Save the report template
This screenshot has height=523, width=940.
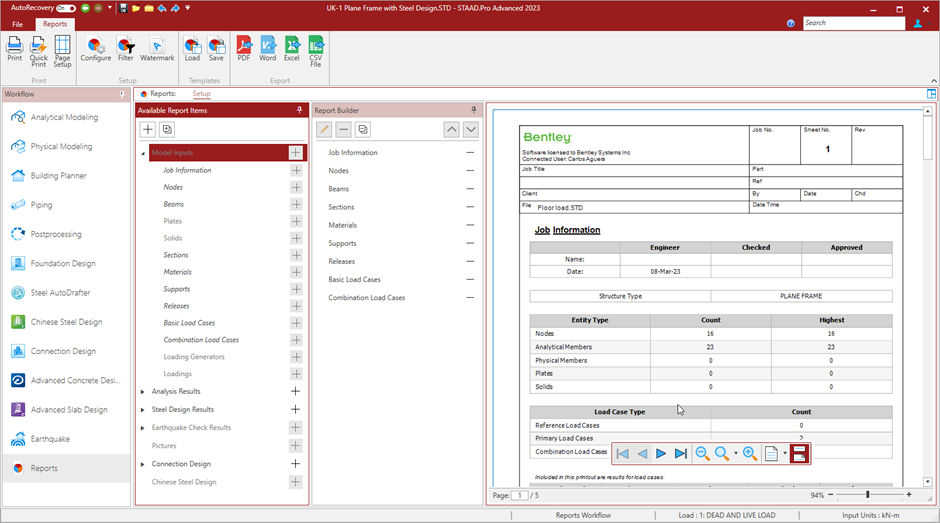(216, 49)
